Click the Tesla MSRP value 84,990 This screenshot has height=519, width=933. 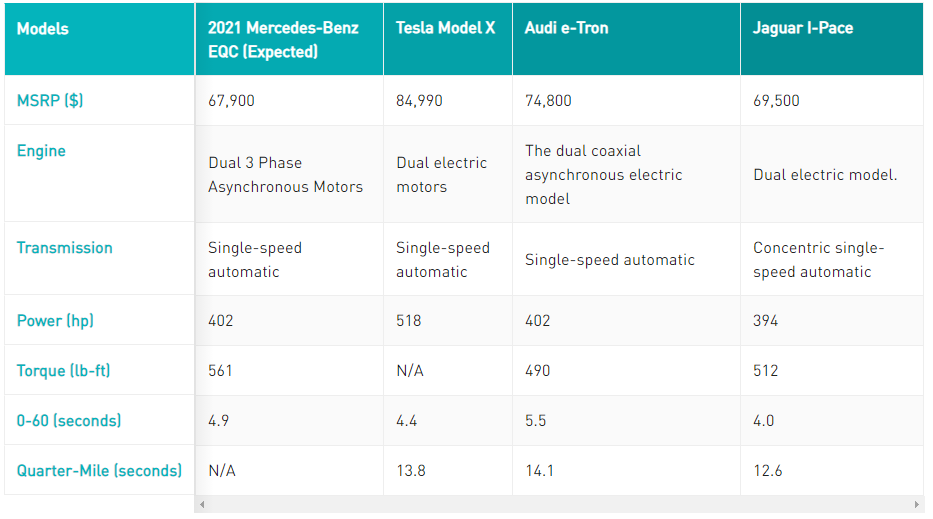pyautogui.click(x=419, y=101)
